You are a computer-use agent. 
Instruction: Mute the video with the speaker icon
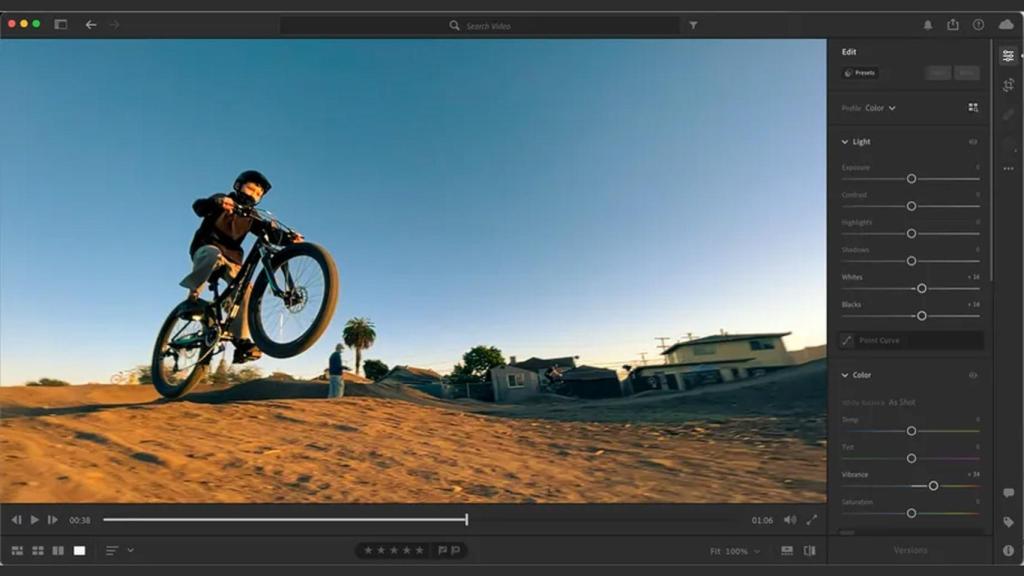[789, 520]
